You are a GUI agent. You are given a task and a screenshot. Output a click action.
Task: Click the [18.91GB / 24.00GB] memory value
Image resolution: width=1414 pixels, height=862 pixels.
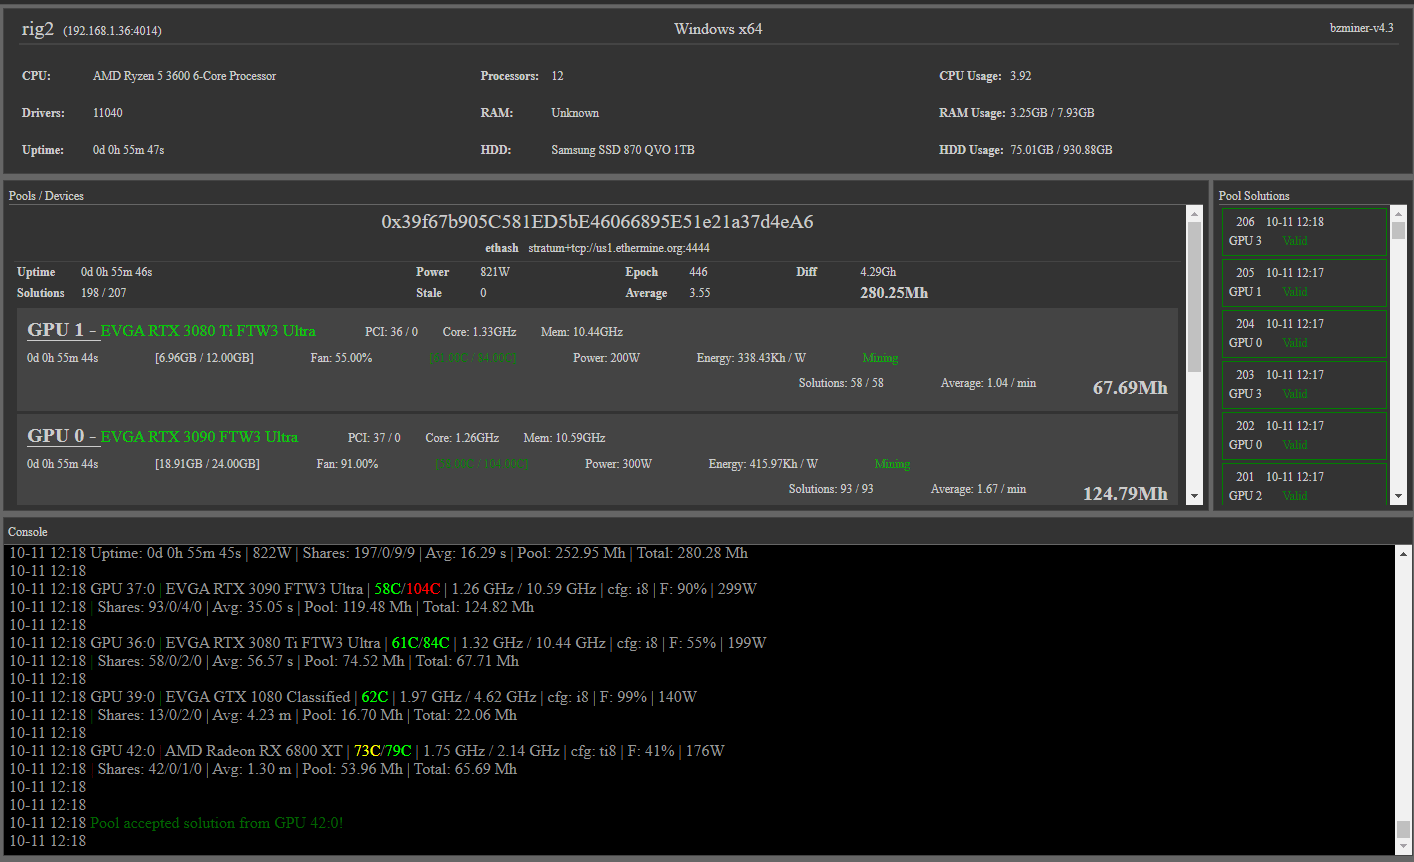pyautogui.click(x=207, y=464)
